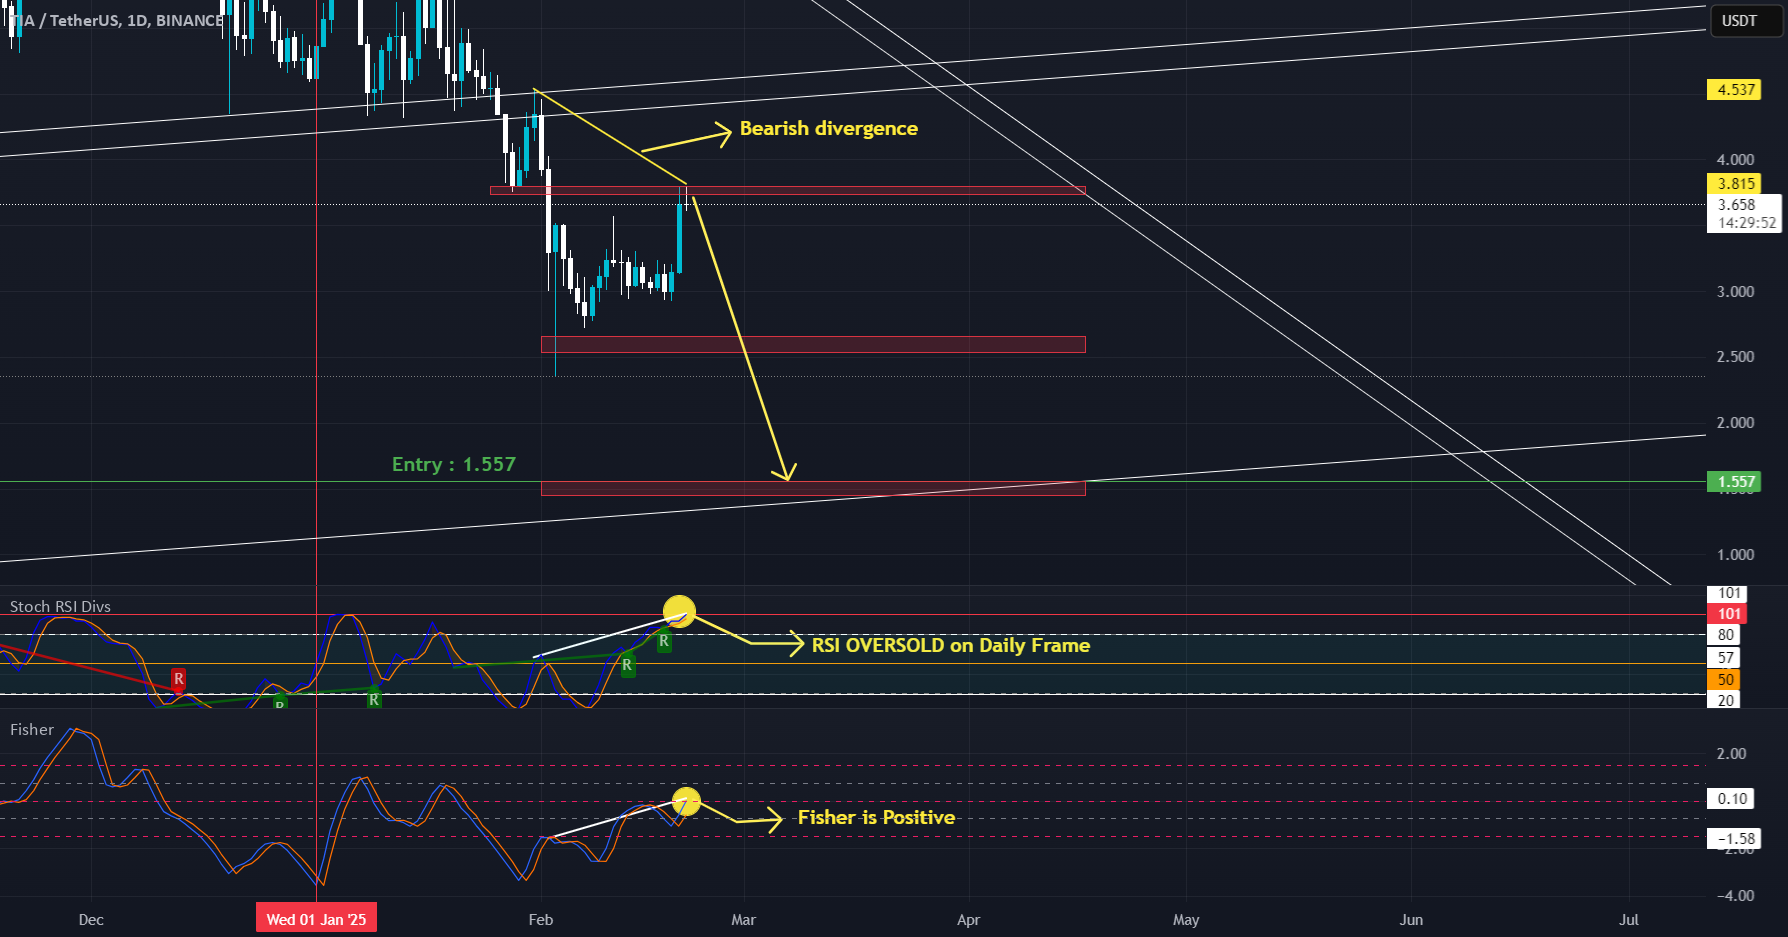Click arrowhead pointing to Fisher is Positive
Viewport: 1788px width, 937px height.
coord(773,819)
